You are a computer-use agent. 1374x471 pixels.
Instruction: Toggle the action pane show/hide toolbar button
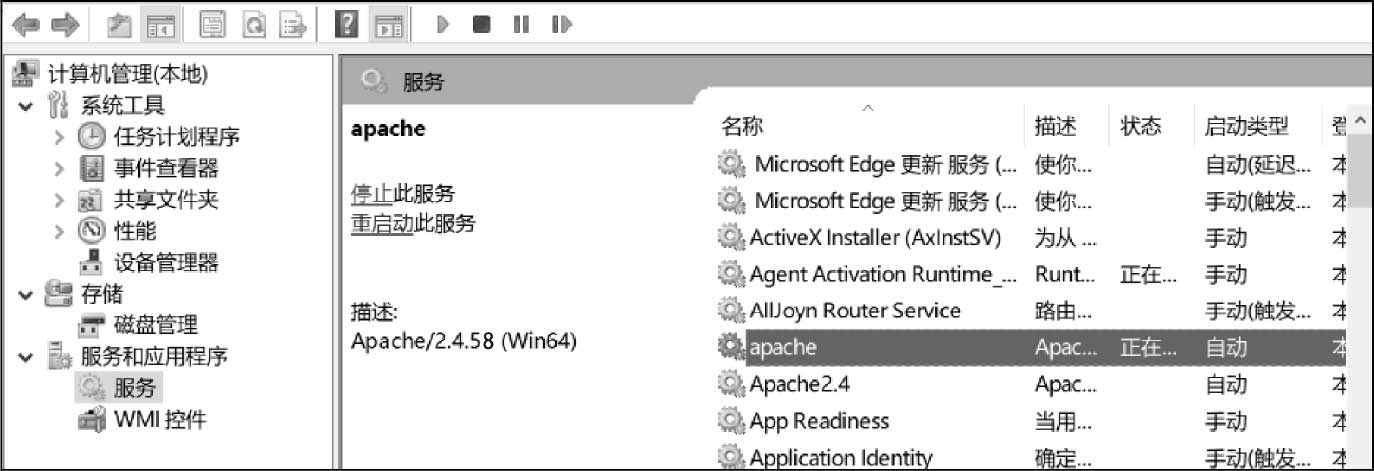tap(388, 25)
